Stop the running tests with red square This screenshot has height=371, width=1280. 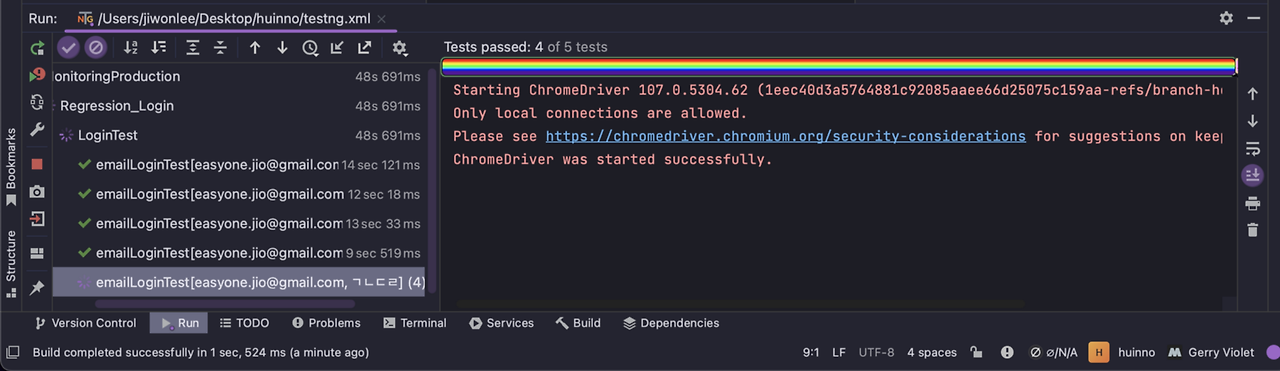[x=37, y=163]
